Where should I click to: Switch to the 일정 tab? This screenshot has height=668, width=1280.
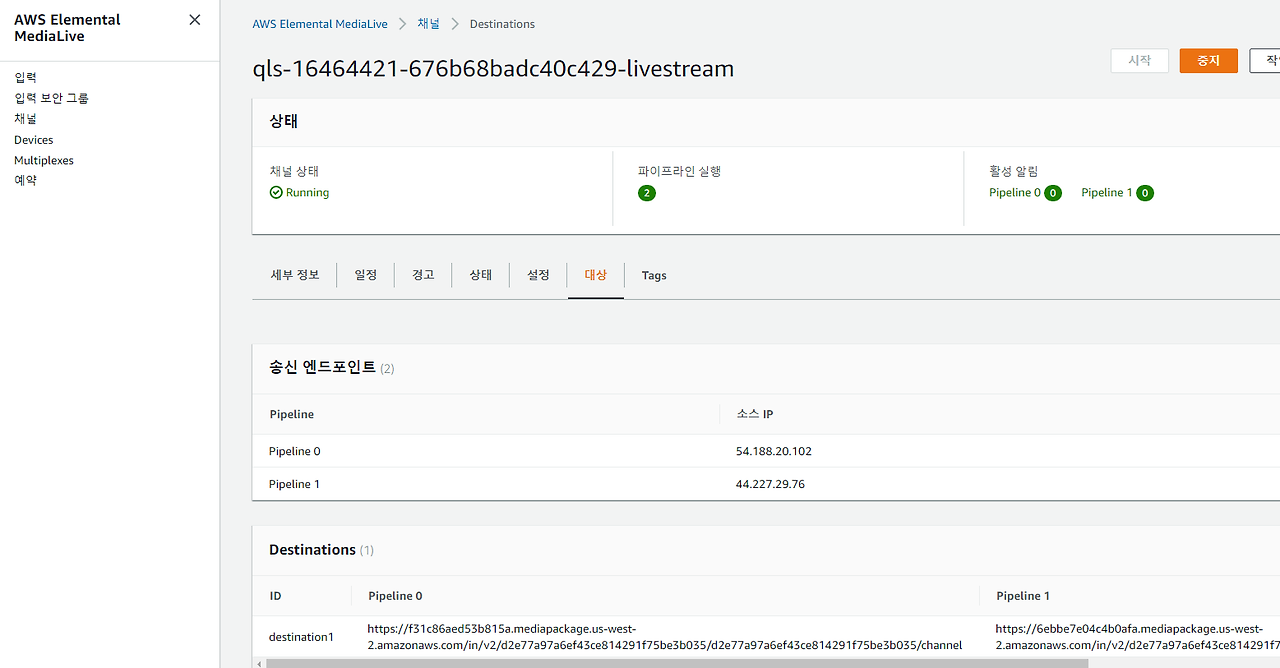pyautogui.click(x=366, y=275)
